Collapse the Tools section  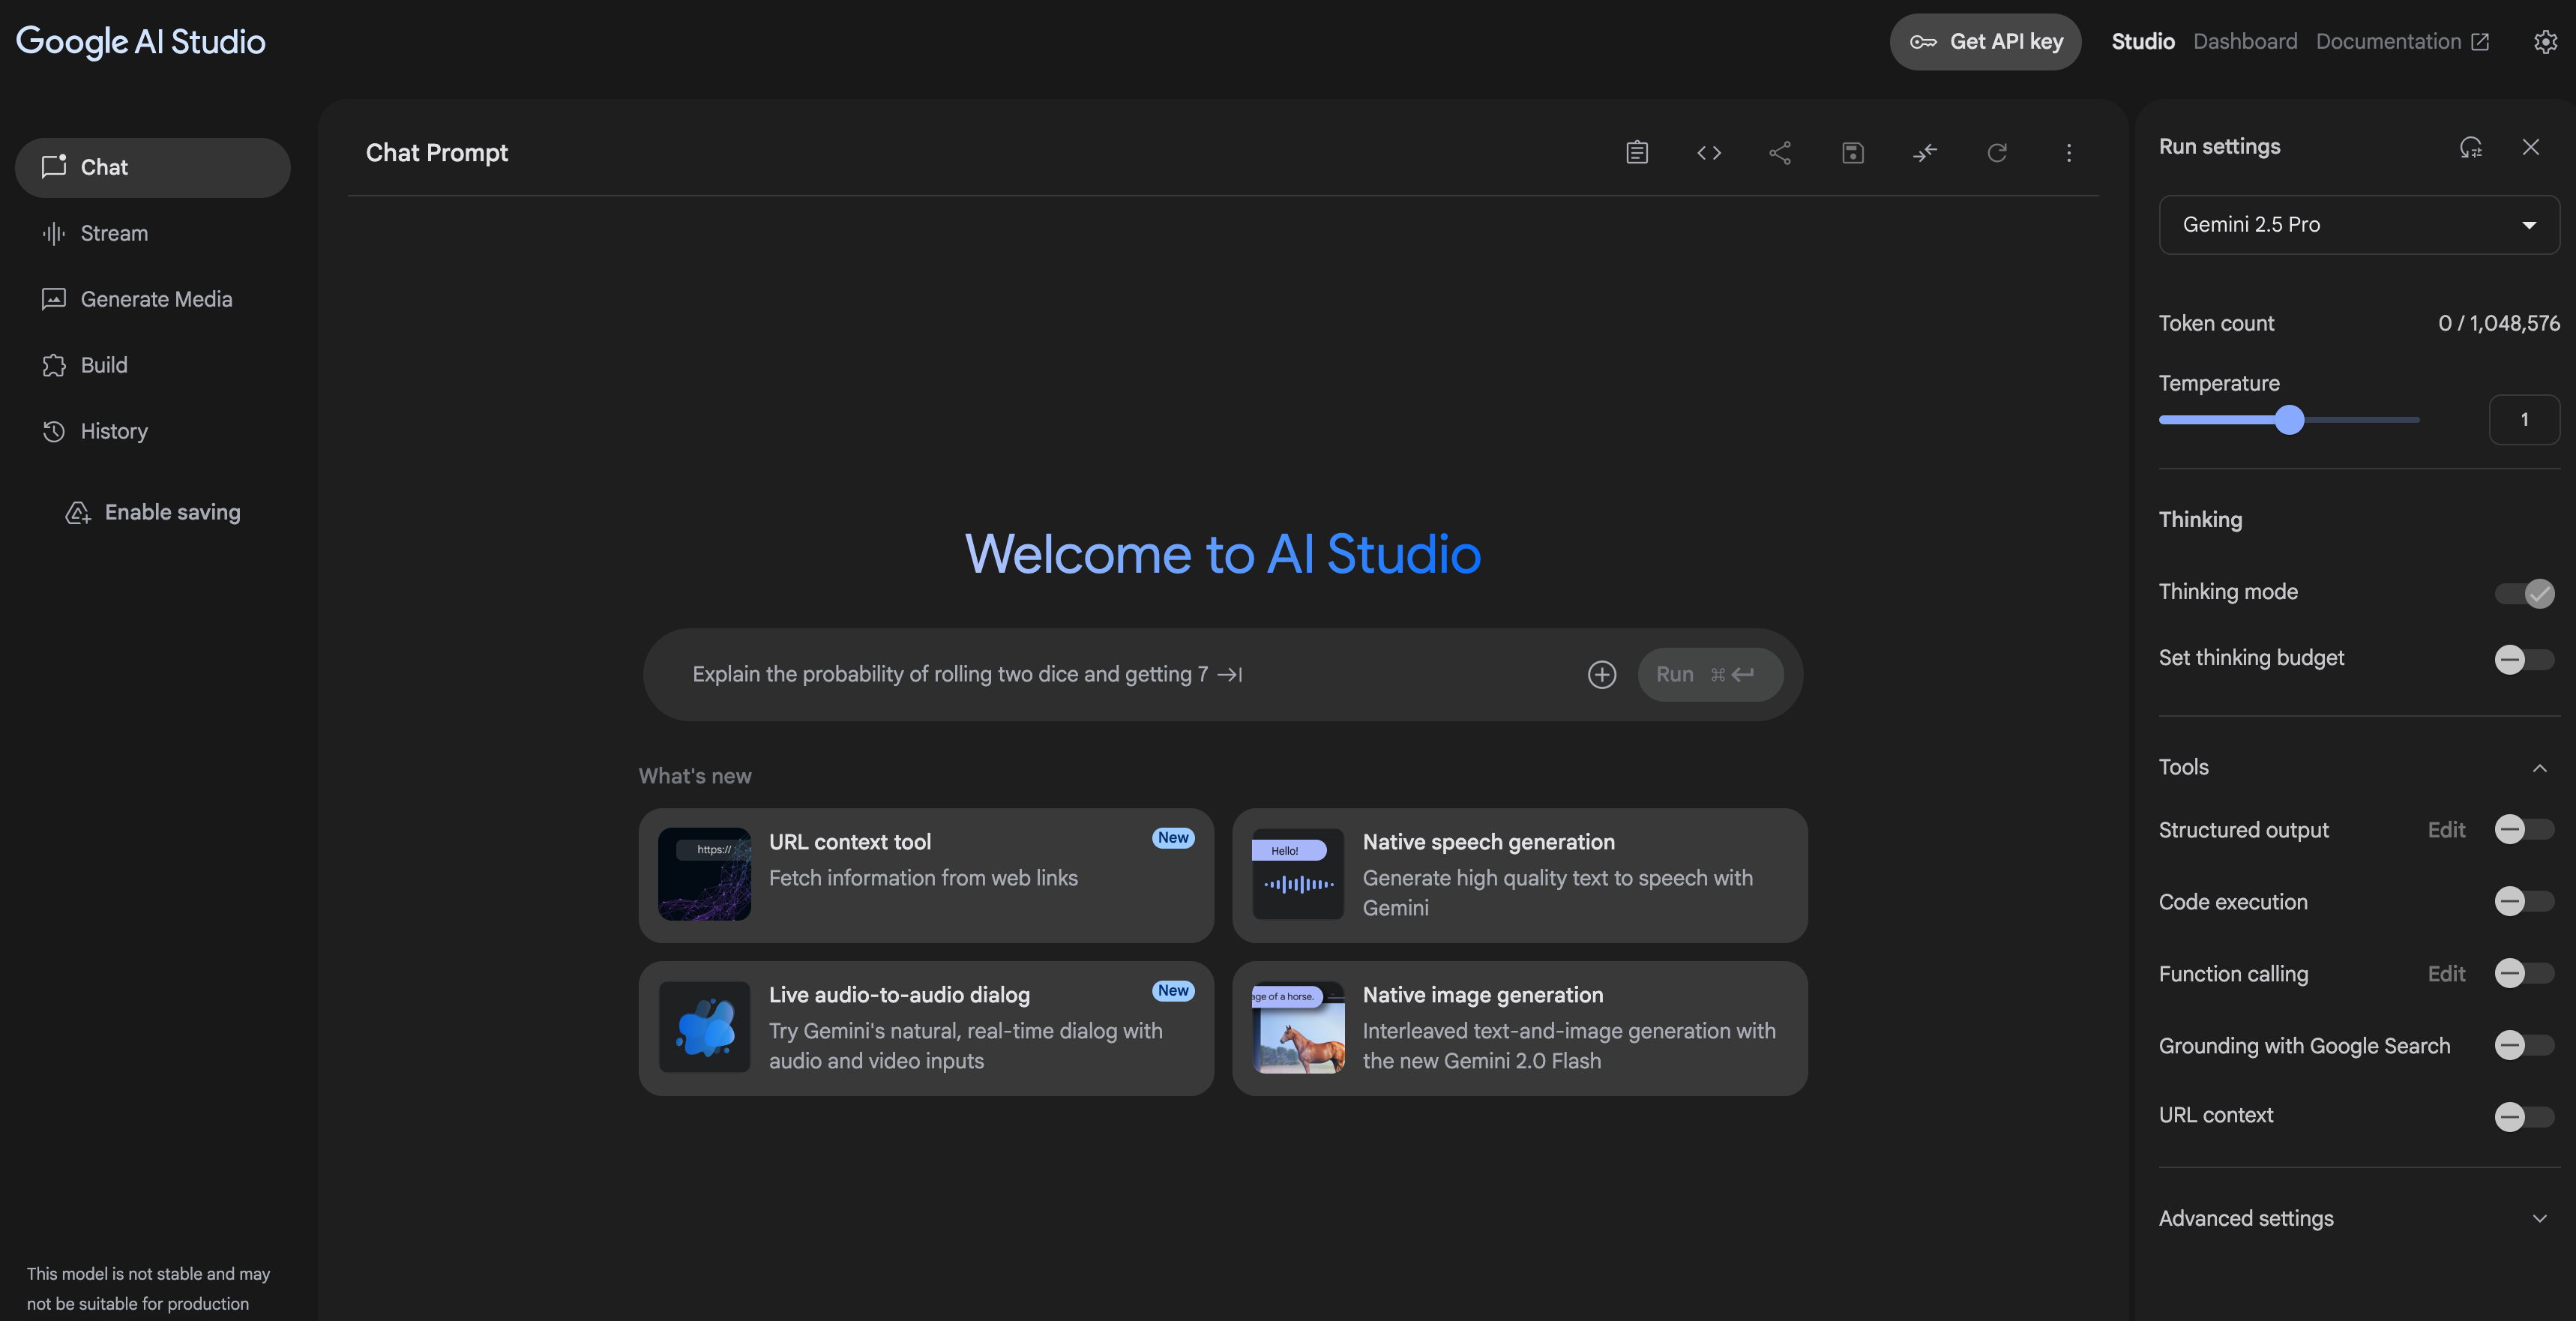pos(2539,767)
